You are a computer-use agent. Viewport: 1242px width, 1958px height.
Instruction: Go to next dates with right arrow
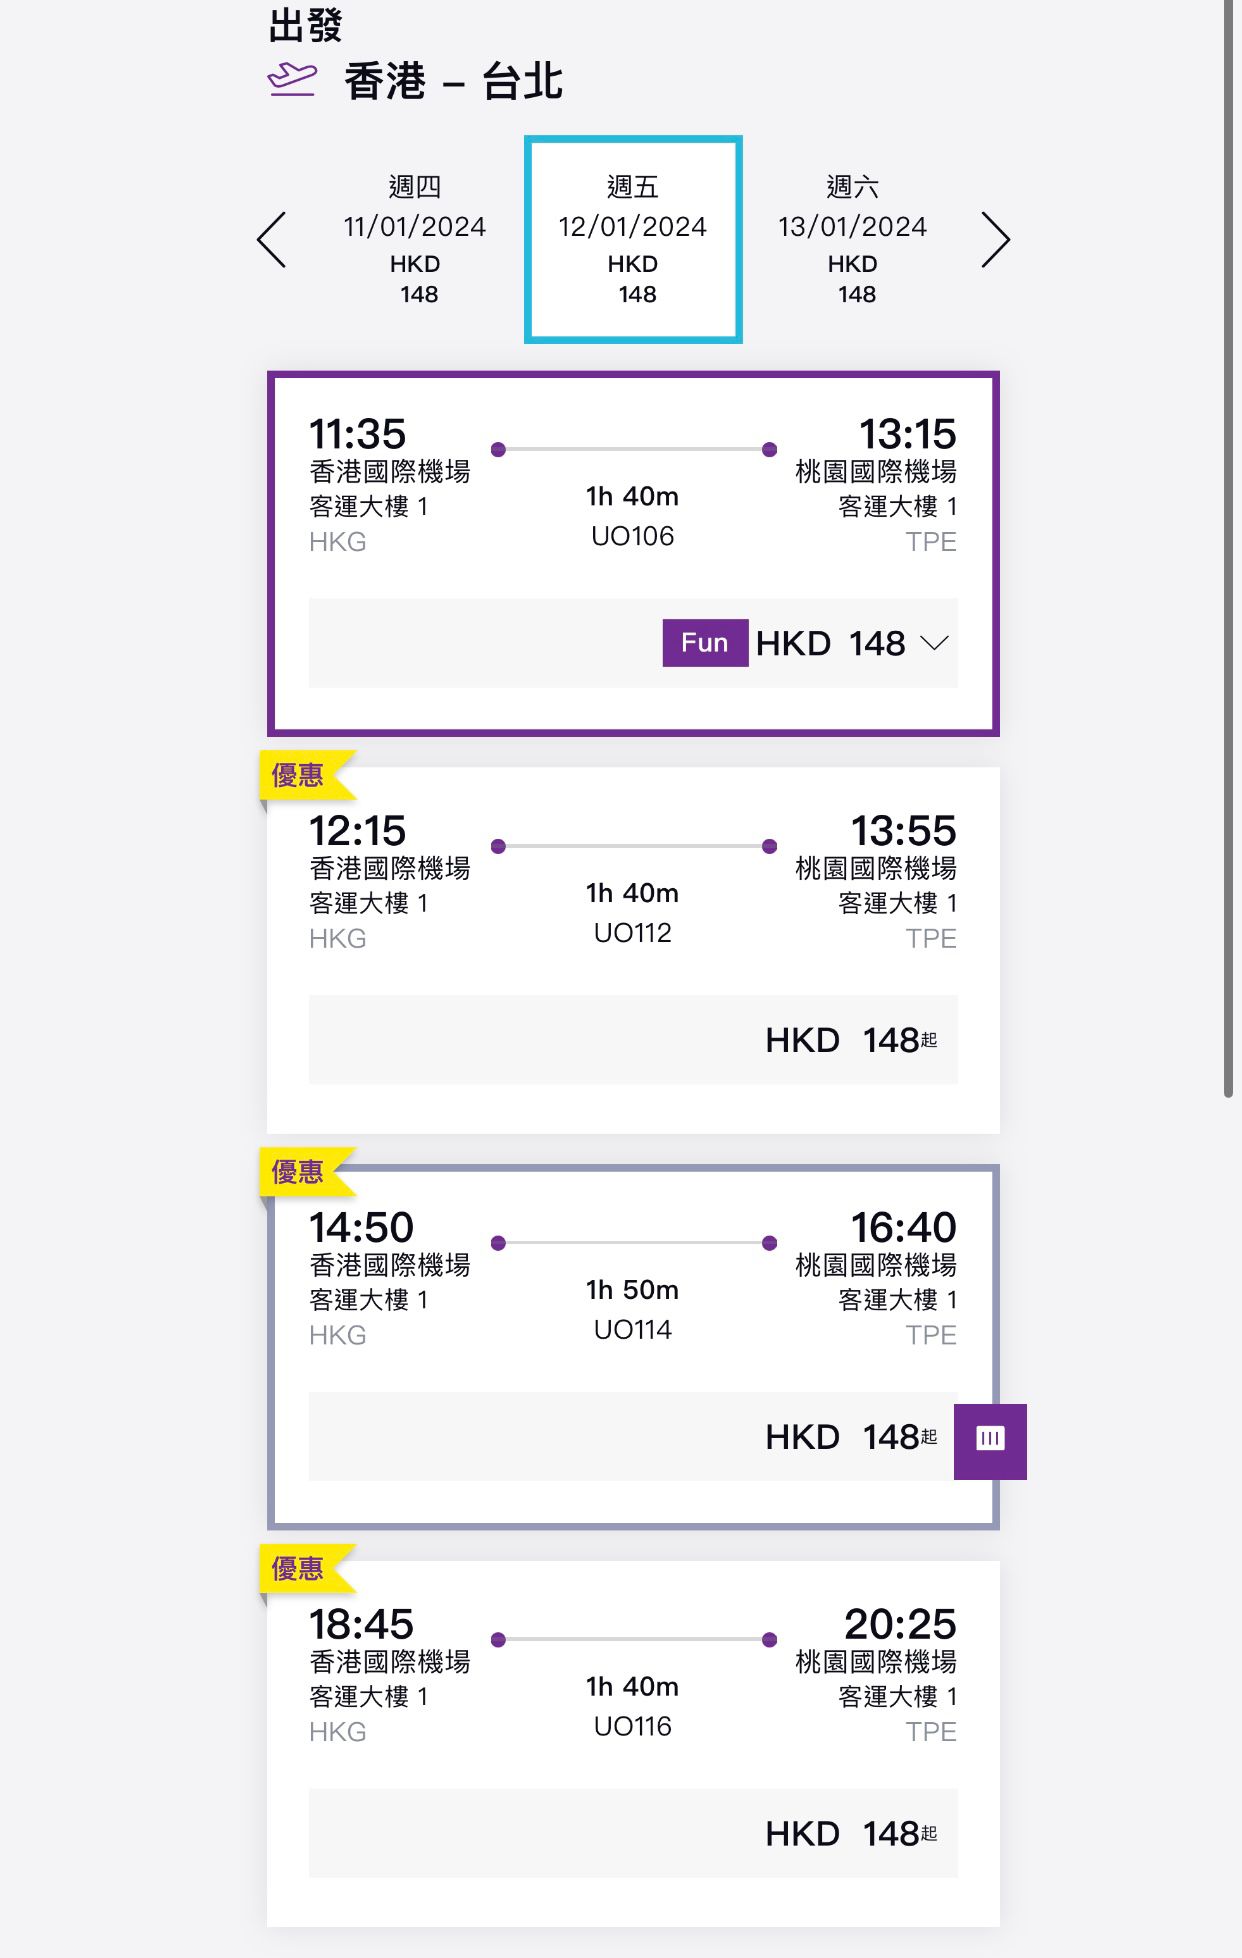coord(995,240)
